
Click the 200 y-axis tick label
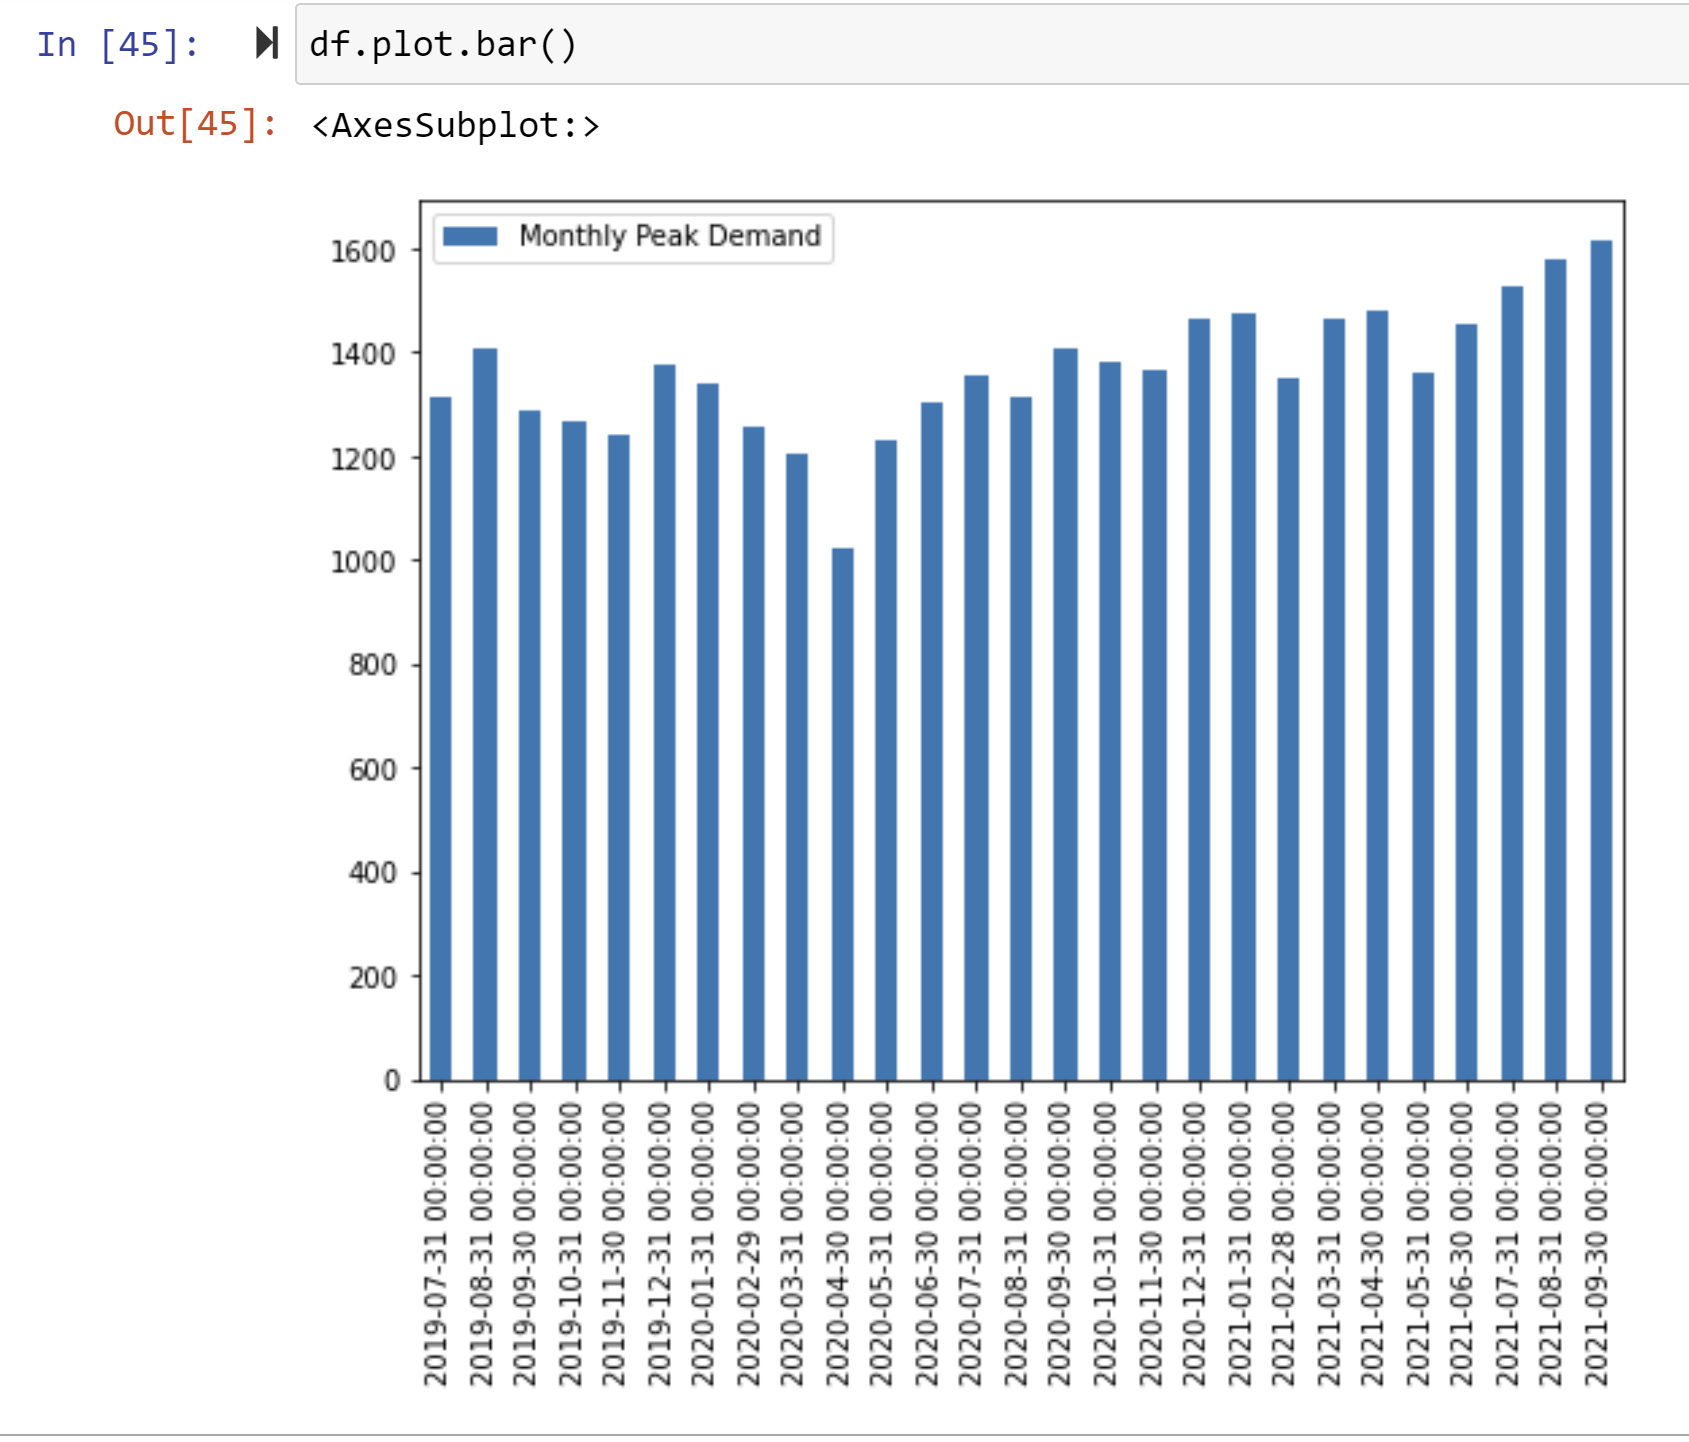[x=372, y=977]
